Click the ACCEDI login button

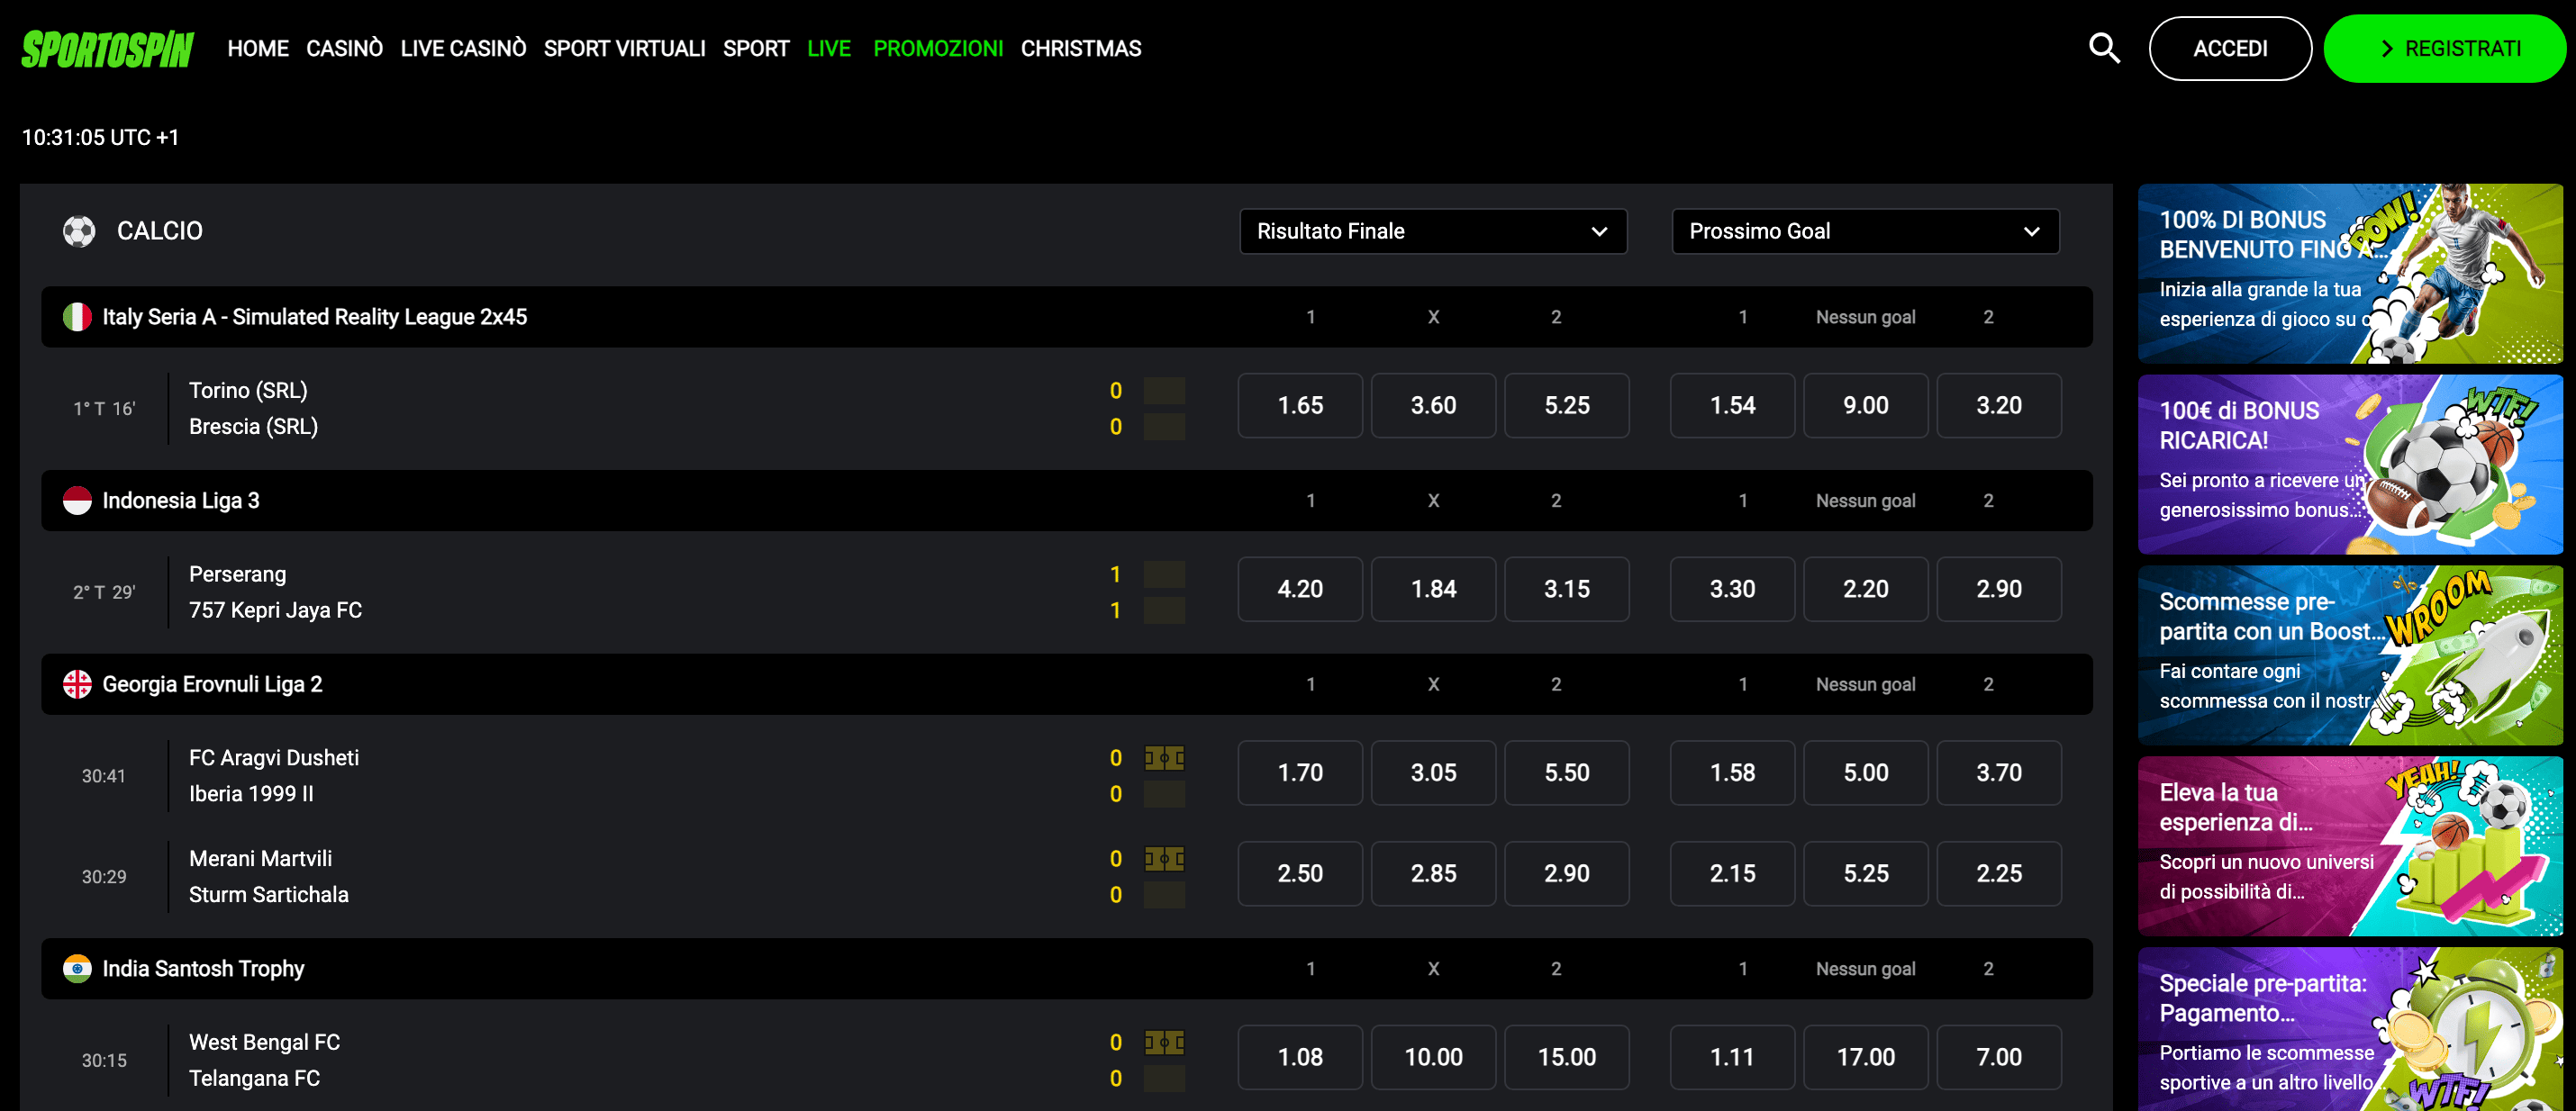[2230, 48]
